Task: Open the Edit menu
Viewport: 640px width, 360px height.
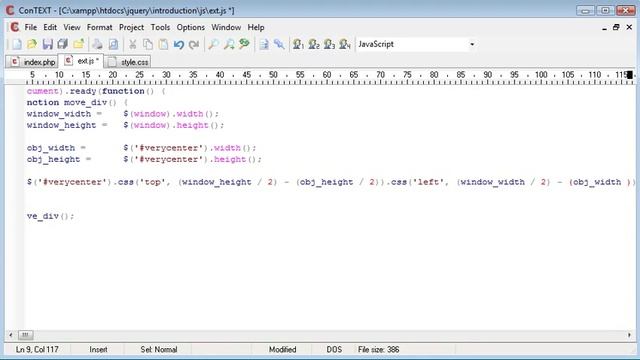Action: click(x=50, y=27)
